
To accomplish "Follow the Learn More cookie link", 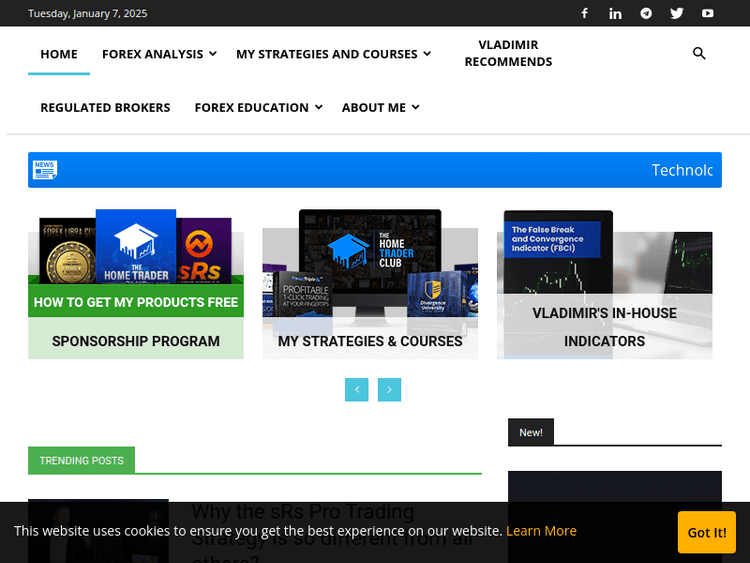I will point(541,531).
